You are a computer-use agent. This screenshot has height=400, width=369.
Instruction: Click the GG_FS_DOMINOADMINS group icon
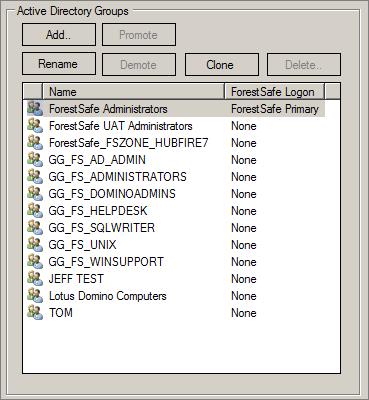click(35, 194)
